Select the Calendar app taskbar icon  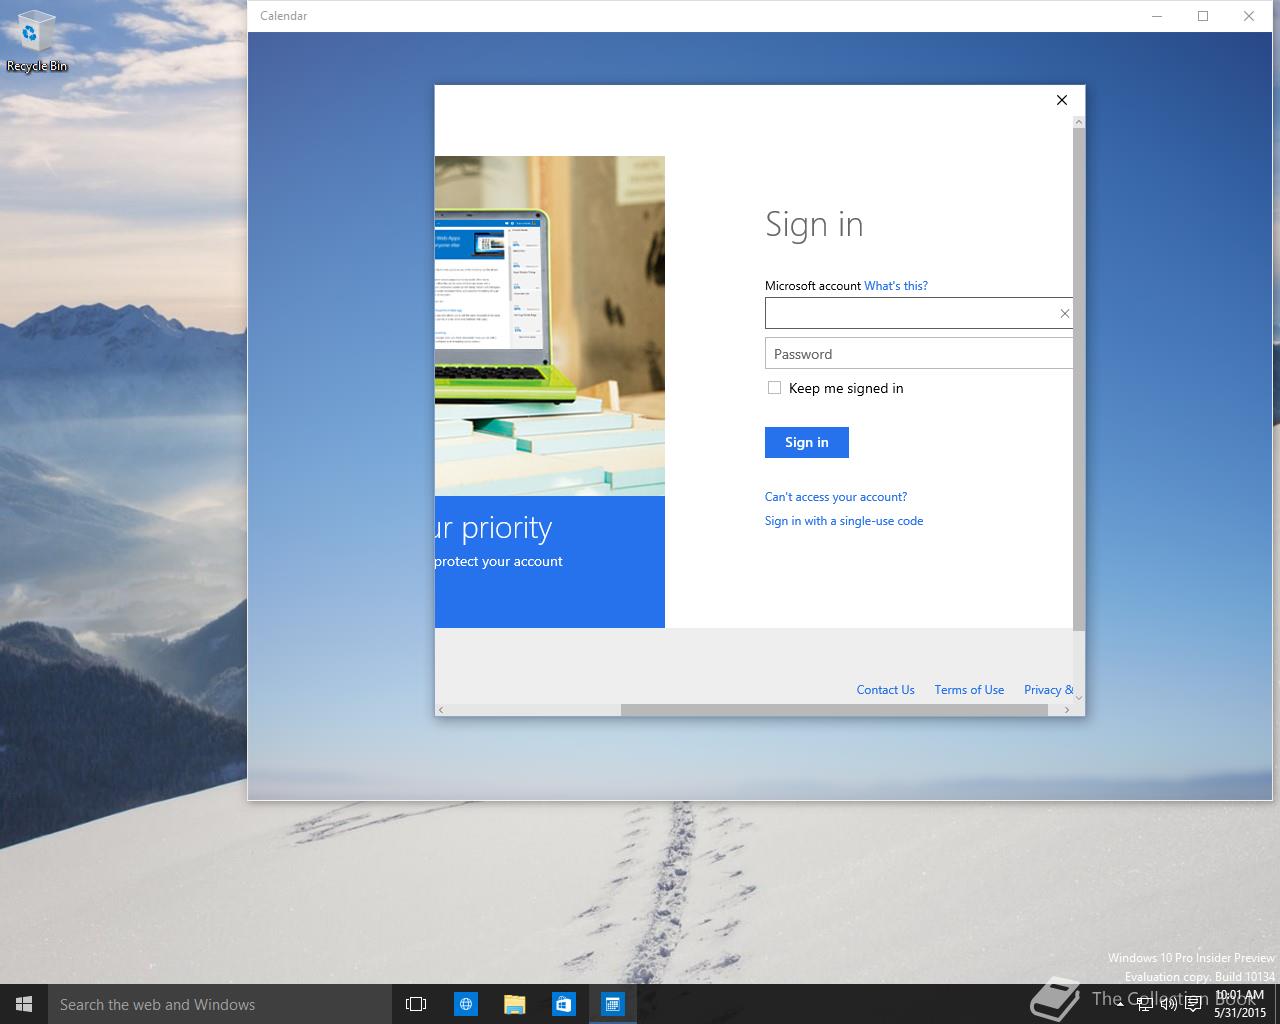(612, 1004)
